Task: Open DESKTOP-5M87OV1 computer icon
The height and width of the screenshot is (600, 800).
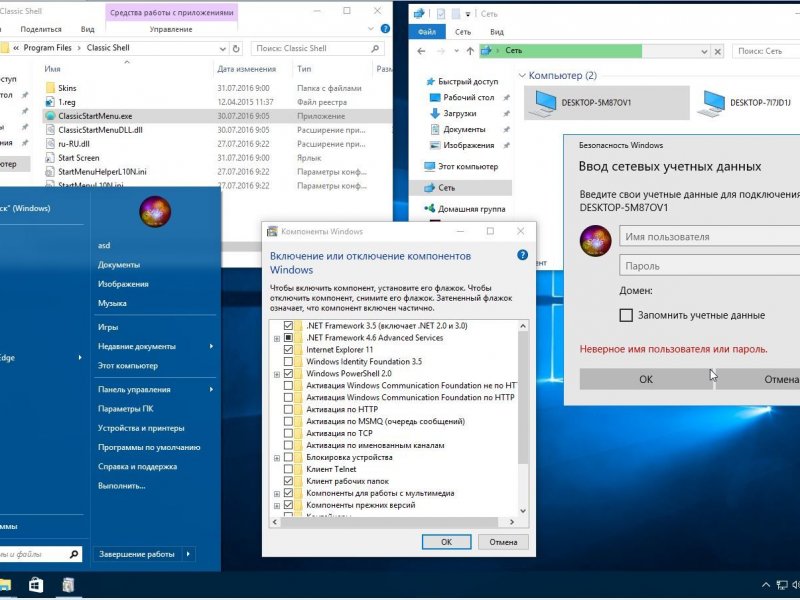Action: point(543,103)
